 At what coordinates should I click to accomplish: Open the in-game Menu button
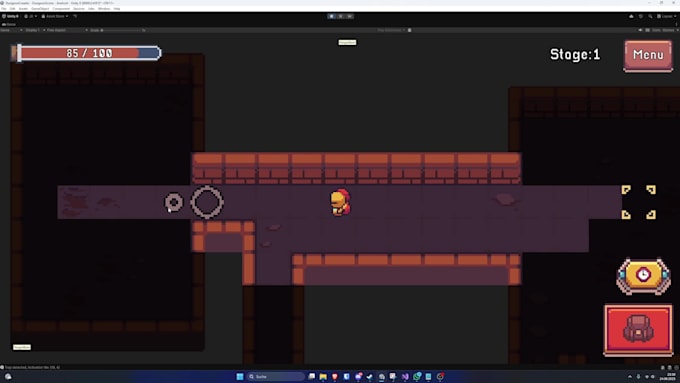click(648, 55)
